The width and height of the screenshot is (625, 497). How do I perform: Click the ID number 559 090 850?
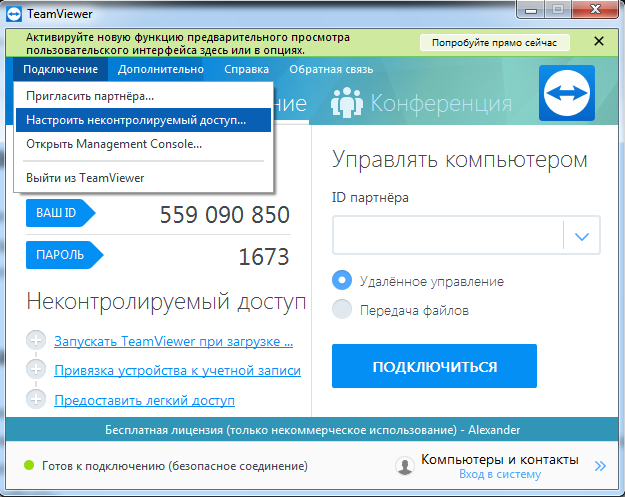224,215
